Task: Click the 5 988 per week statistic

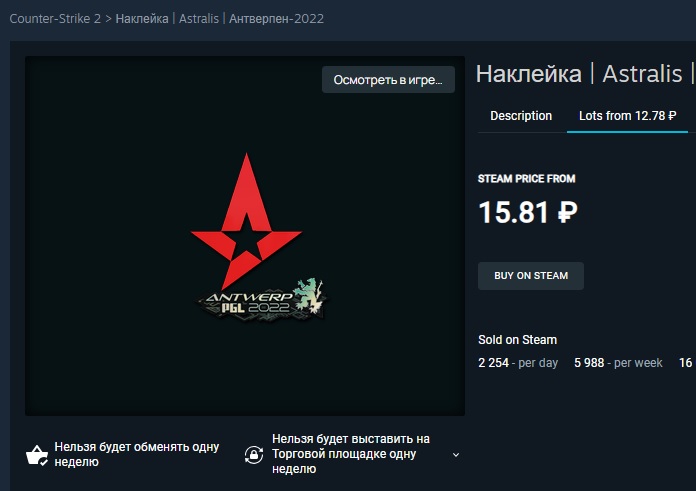Action: (618, 363)
